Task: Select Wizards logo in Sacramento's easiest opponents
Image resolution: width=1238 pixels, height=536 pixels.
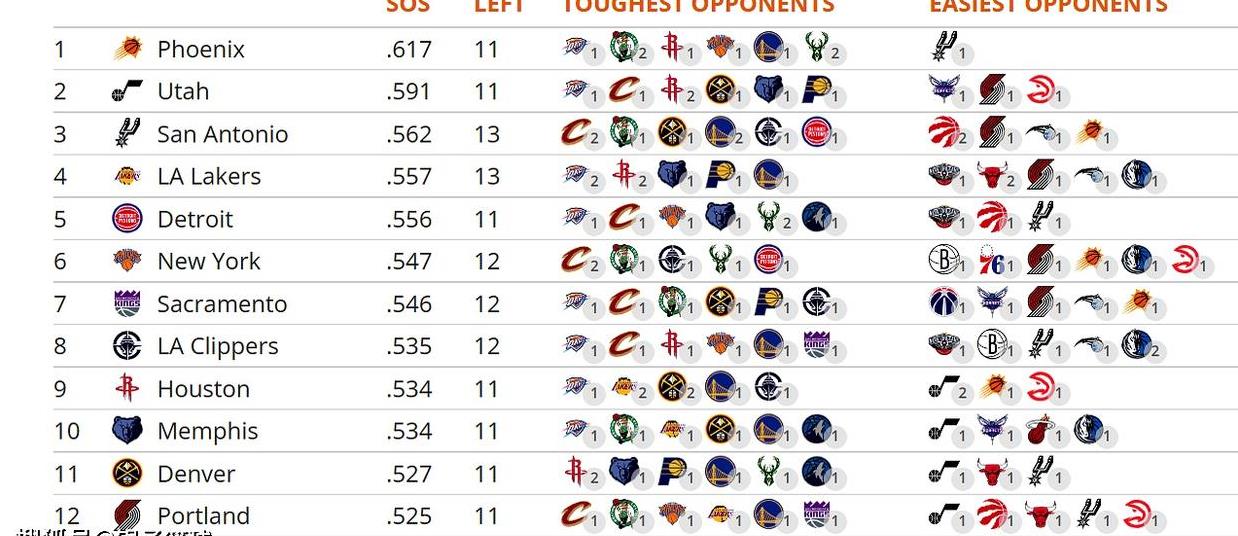Action: coord(943,302)
